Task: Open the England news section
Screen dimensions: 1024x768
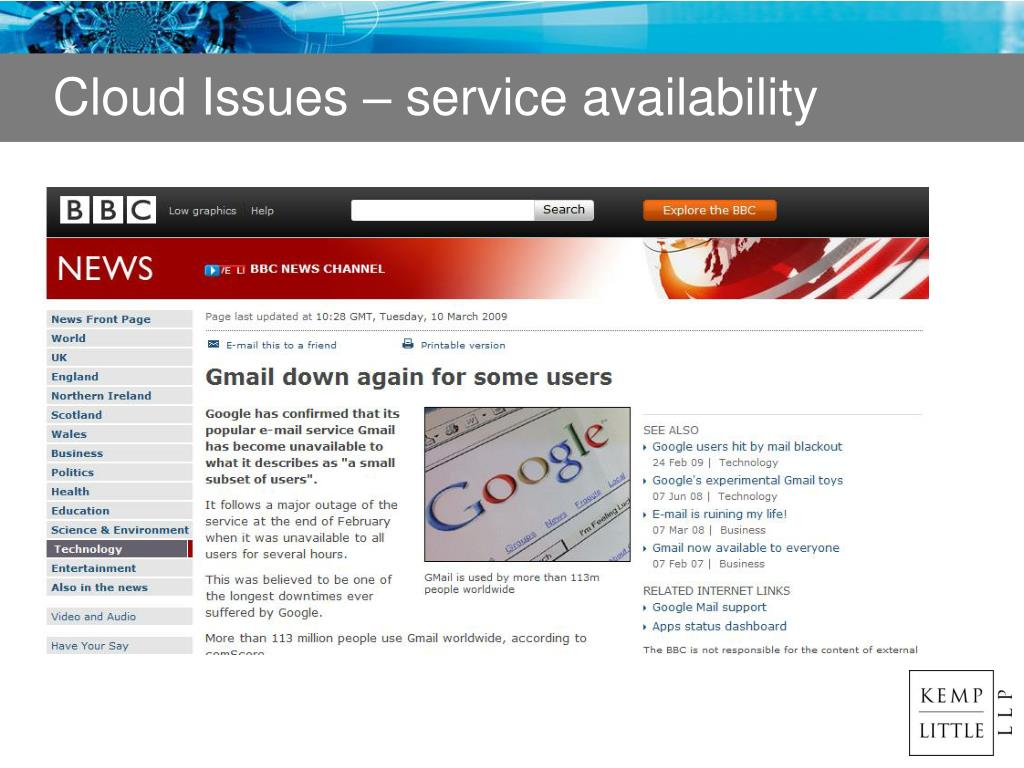Action: point(120,377)
